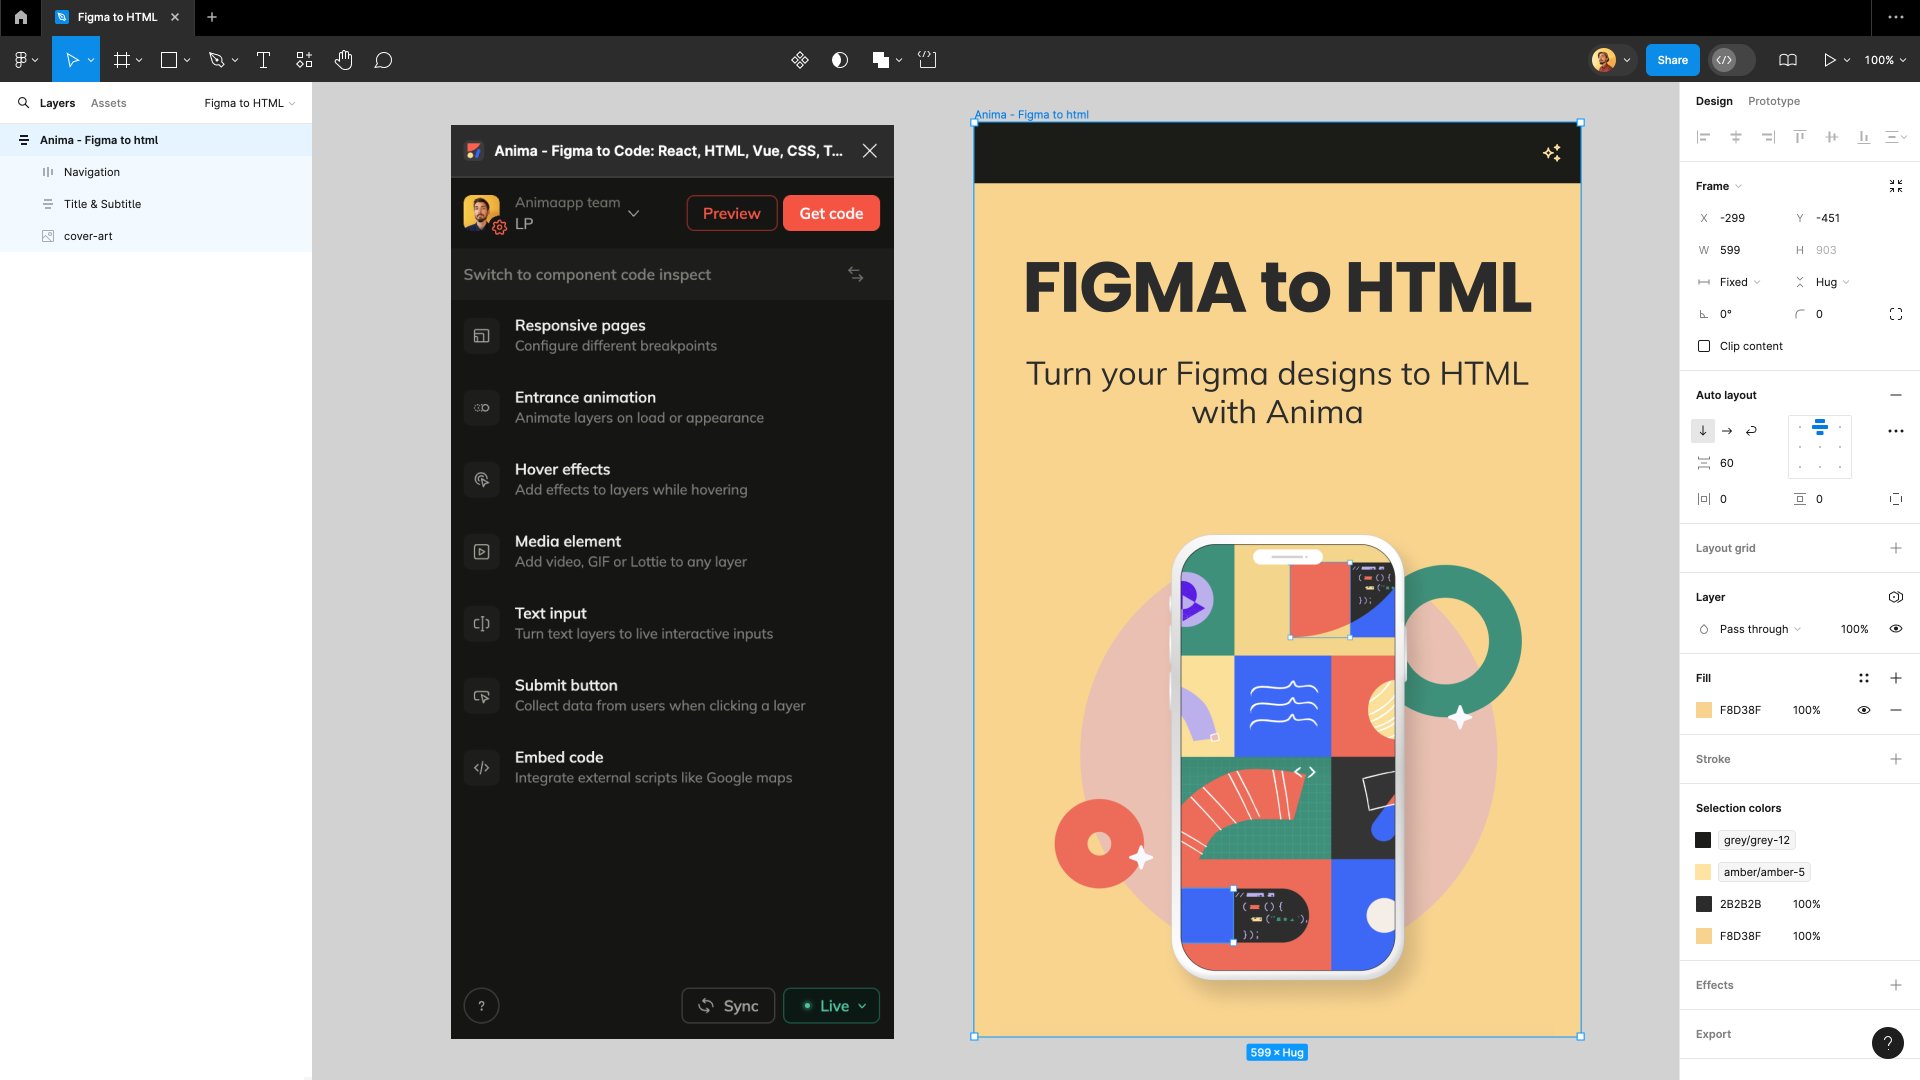
Task: Switch to the Layers tab
Action: click(x=57, y=103)
